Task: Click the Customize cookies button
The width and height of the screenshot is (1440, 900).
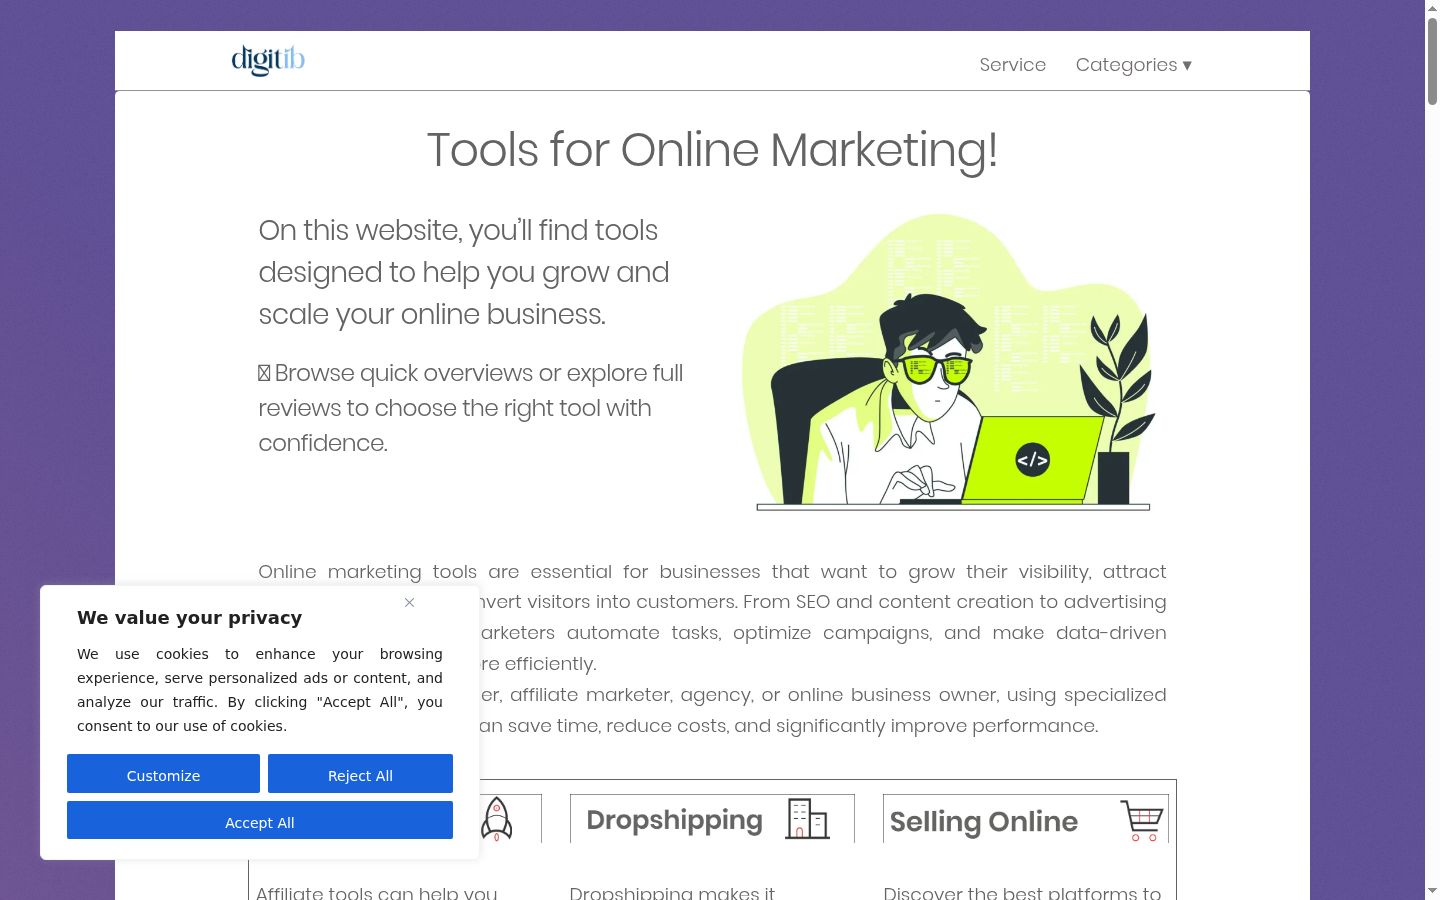Action: (x=163, y=774)
